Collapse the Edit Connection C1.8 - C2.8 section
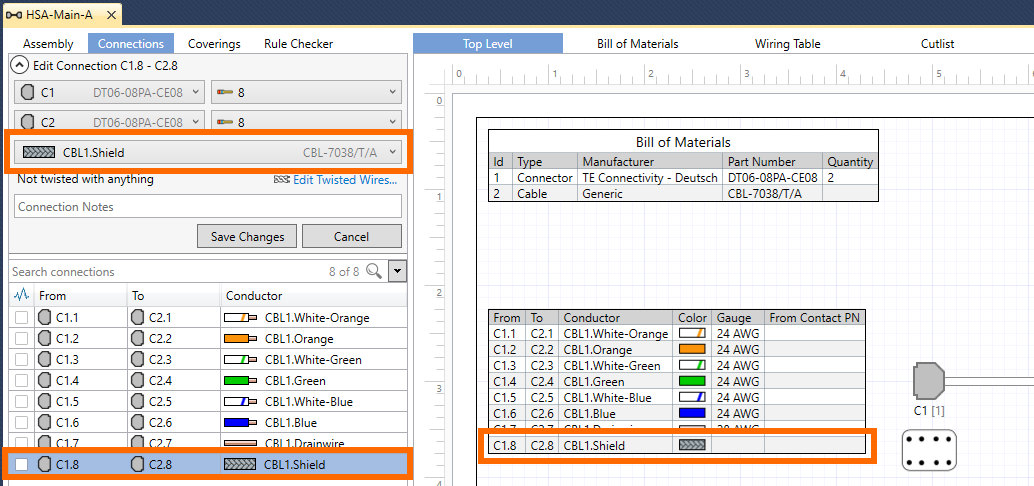 pos(21,65)
